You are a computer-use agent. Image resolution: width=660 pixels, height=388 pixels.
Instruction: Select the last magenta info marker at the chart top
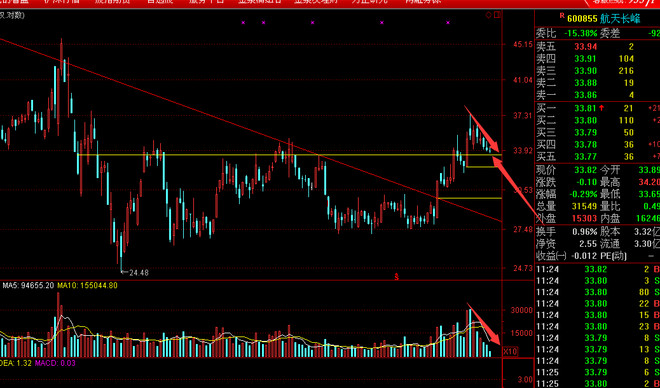pyautogui.click(x=448, y=23)
